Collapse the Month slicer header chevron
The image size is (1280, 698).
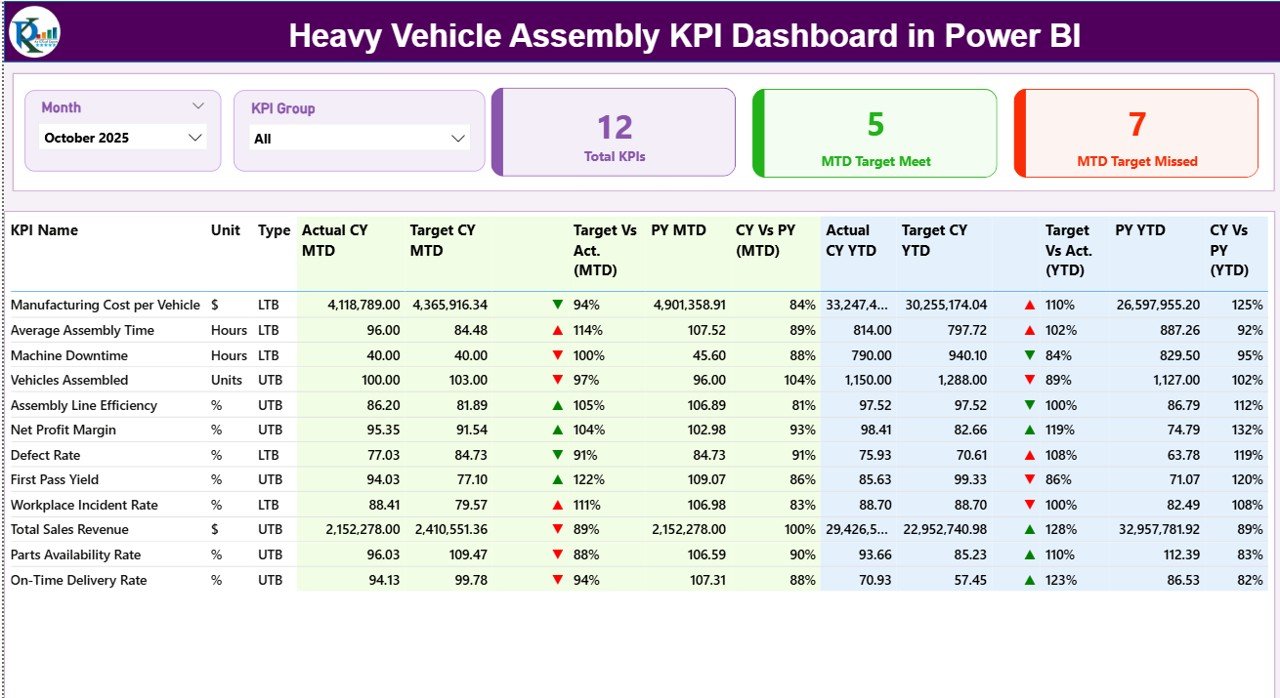[x=198, y=104]
